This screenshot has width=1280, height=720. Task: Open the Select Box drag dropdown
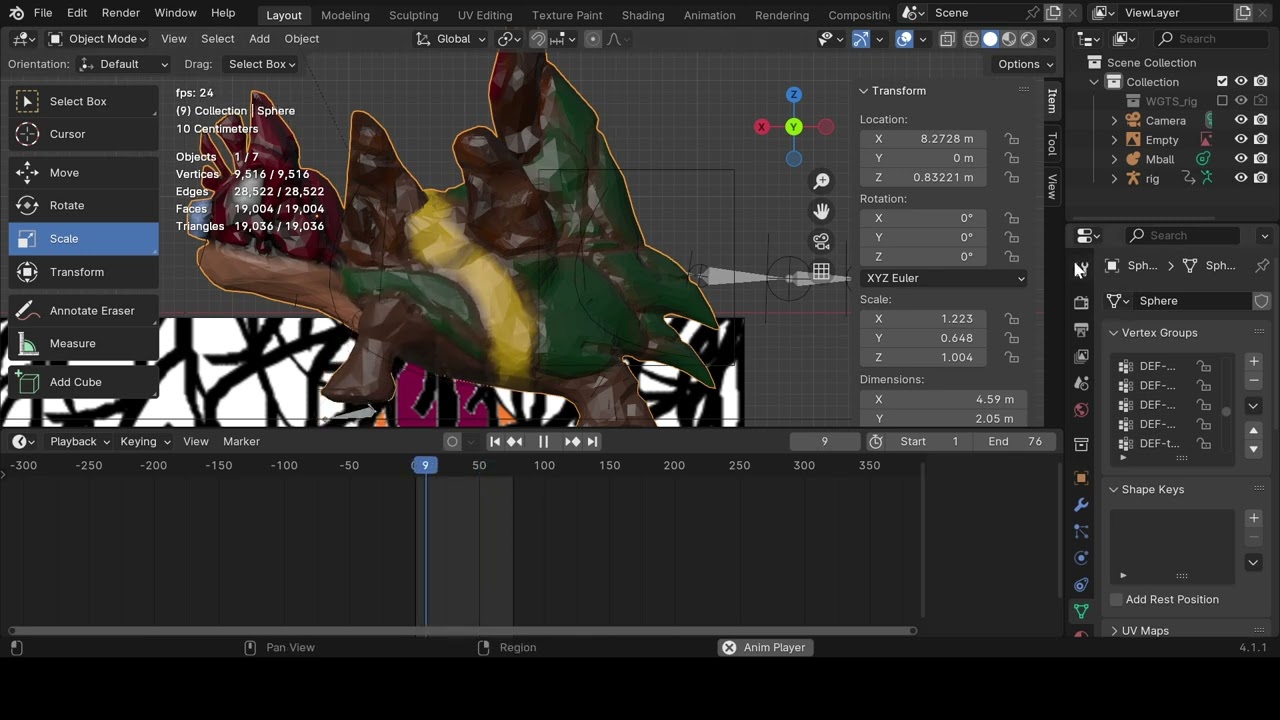[x=261, y=64]
